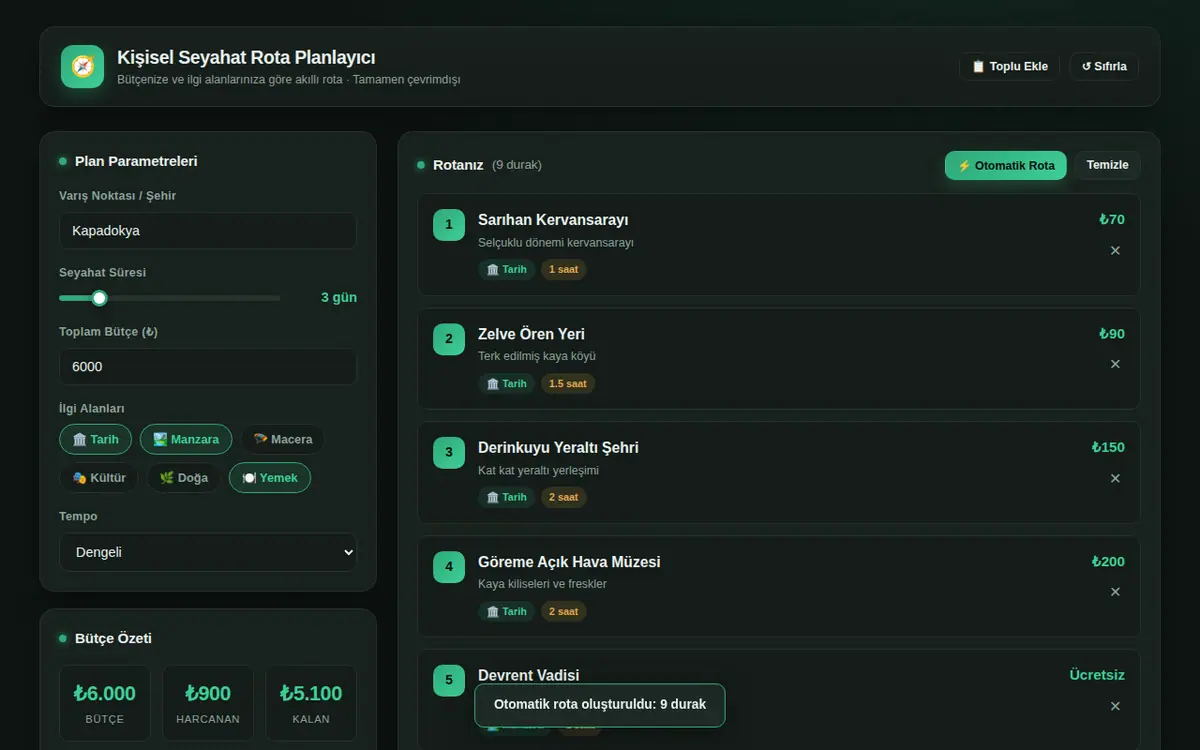This screenshot has width=1200, height=750.
Task: Click the Sıfırla reset button
Action: [1104, 66]
